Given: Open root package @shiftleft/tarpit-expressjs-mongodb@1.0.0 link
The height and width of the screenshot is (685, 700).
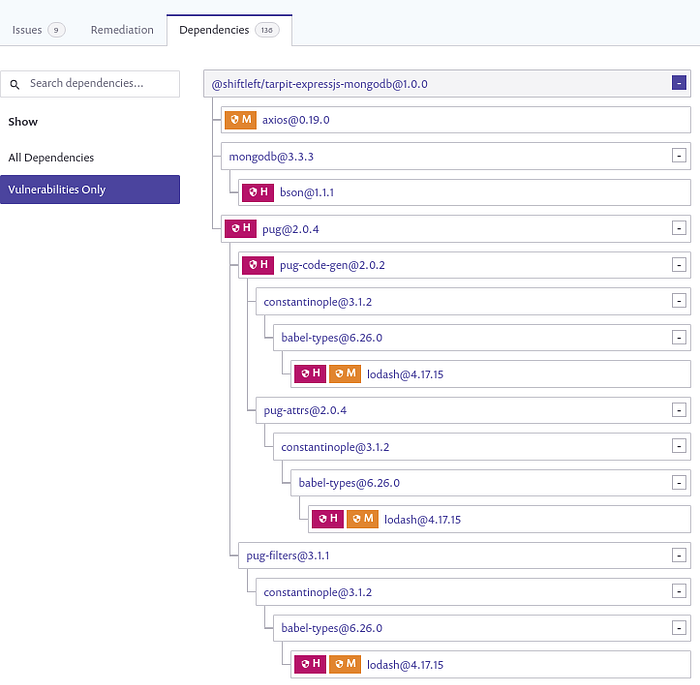Looking at the screenshot, I should [319, 84].
